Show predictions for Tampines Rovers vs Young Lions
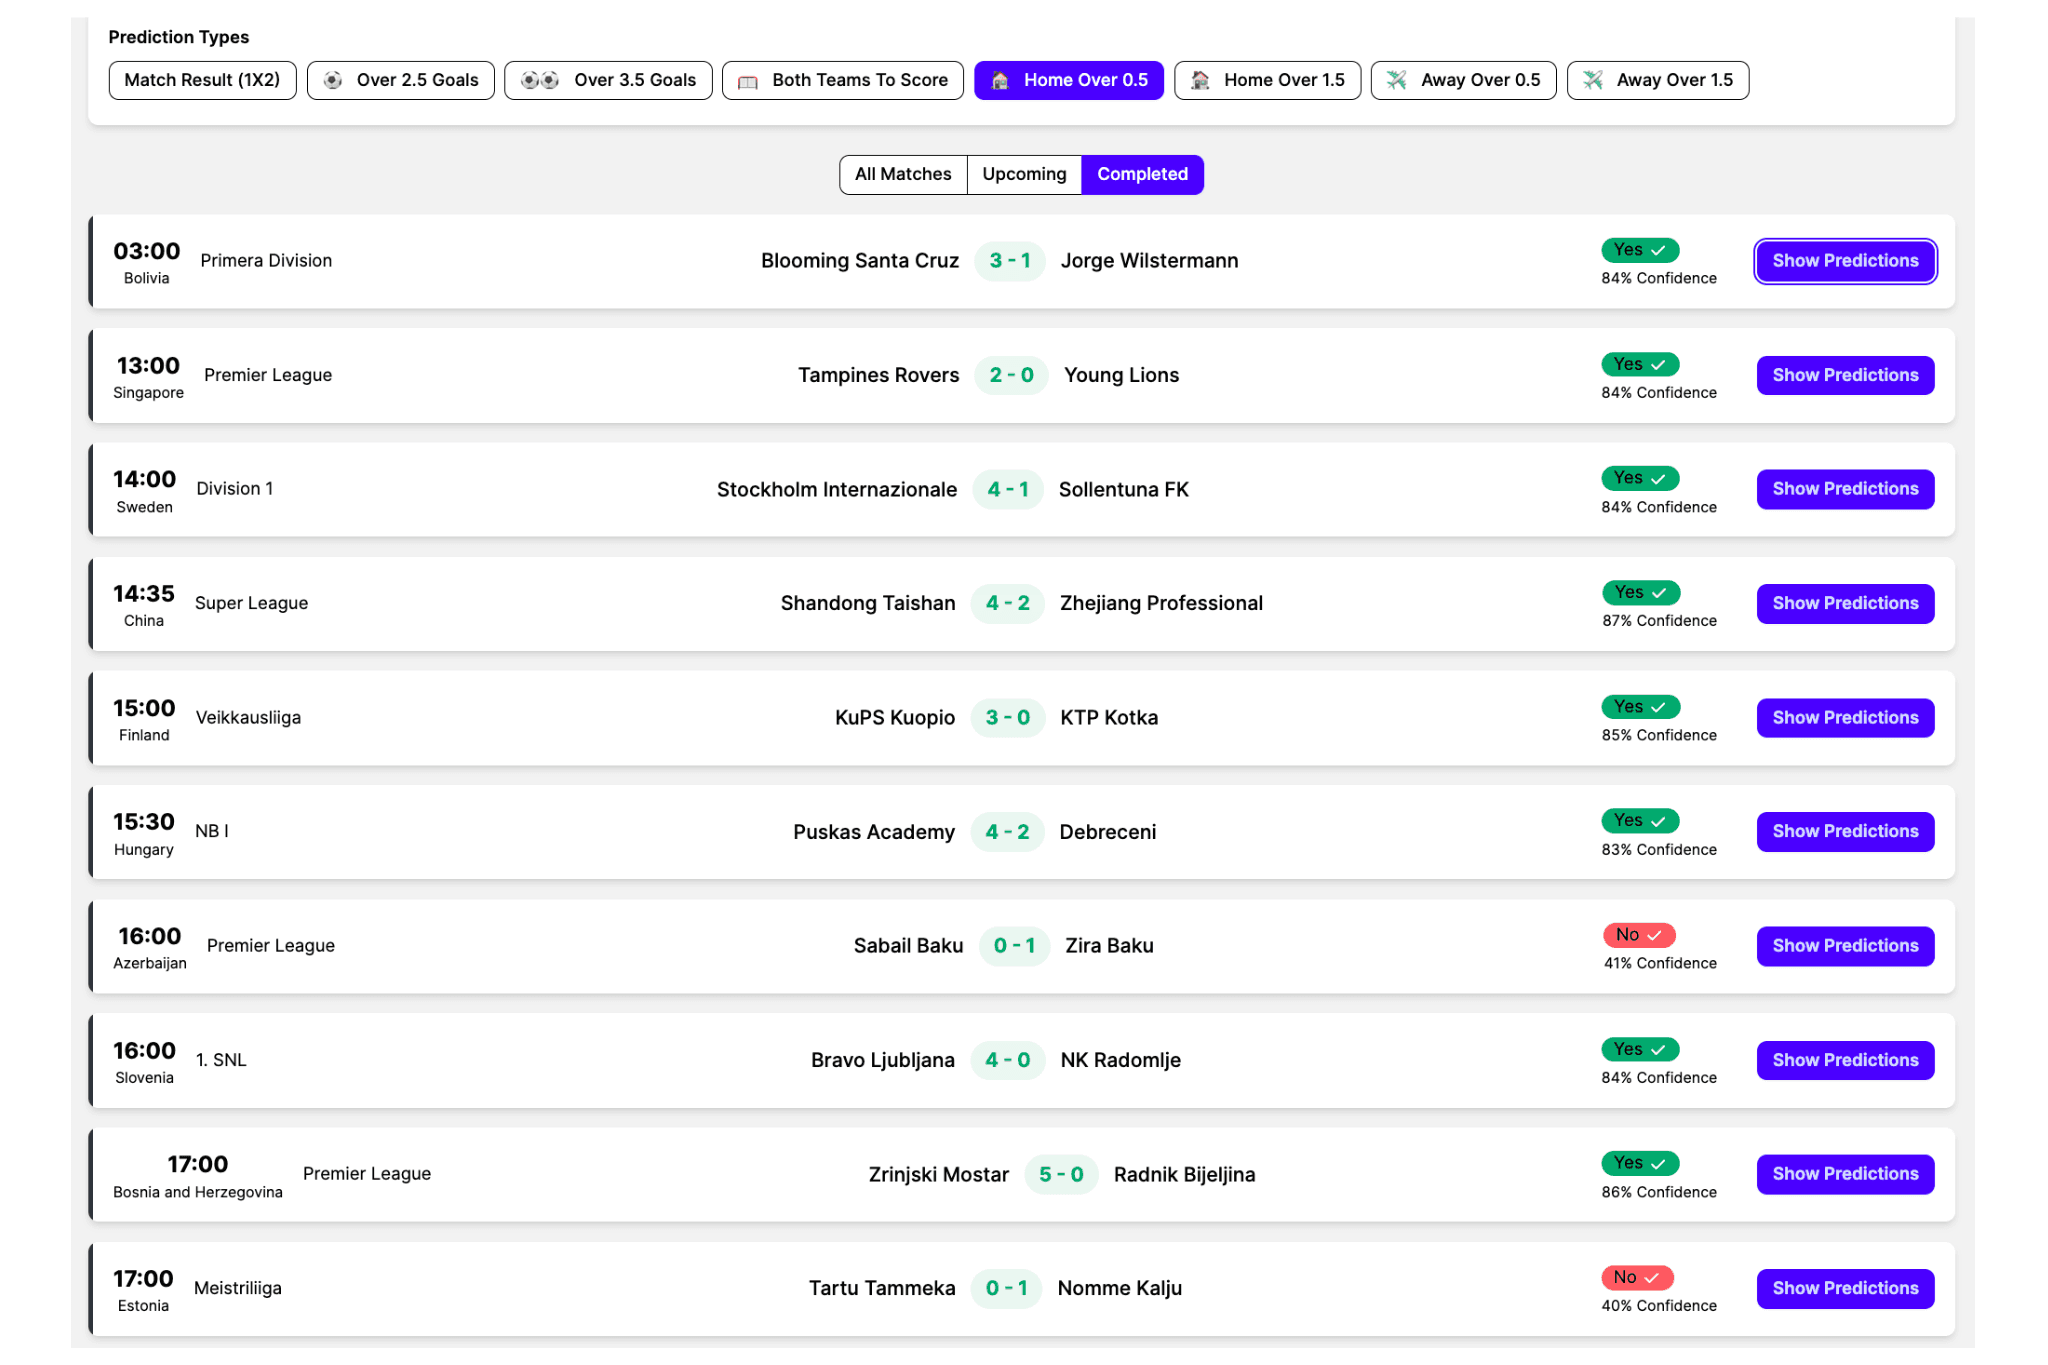The image size is (2048, 1365). [1845, 375]
